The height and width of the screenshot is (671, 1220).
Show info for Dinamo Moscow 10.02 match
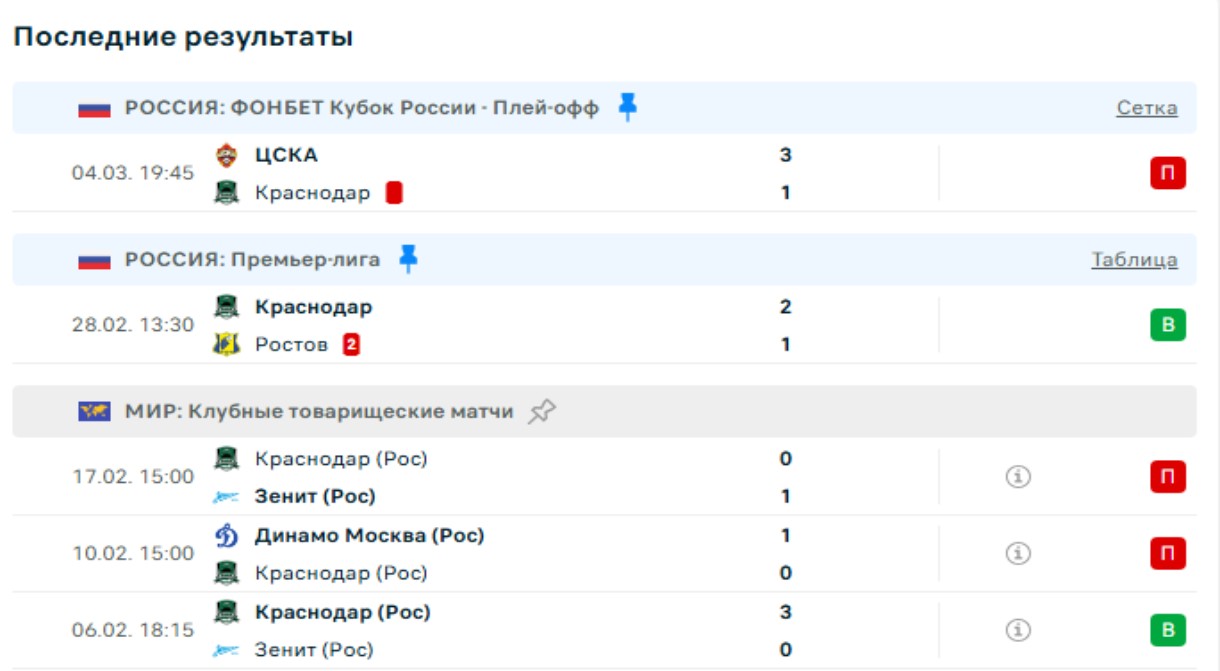(x=1018, y=553)
